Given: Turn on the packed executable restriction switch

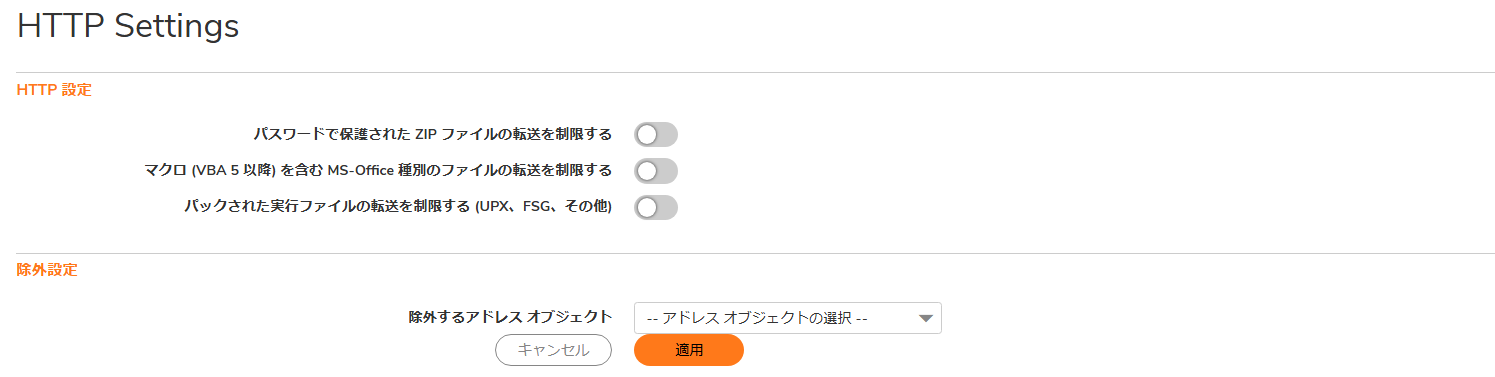Looking at the screenshot, I should (656, 207).
